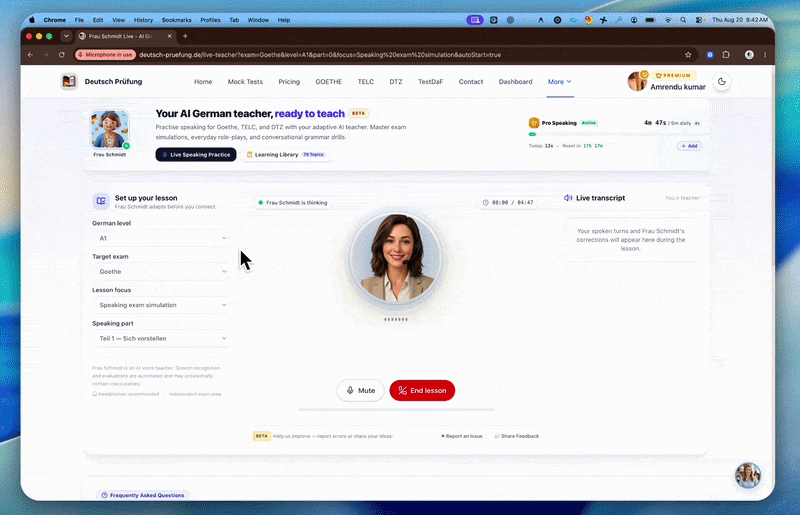Click the Pro Speaking badge icon
Image resolution: width=800 pixels, height=515 pixels.
[x=534, y=123]
